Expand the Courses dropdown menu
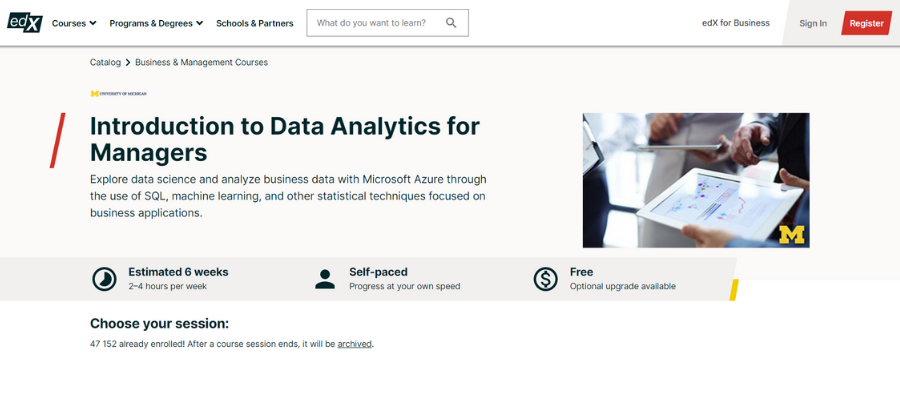Screen dimensions: 900x400 tap(74, 24)
